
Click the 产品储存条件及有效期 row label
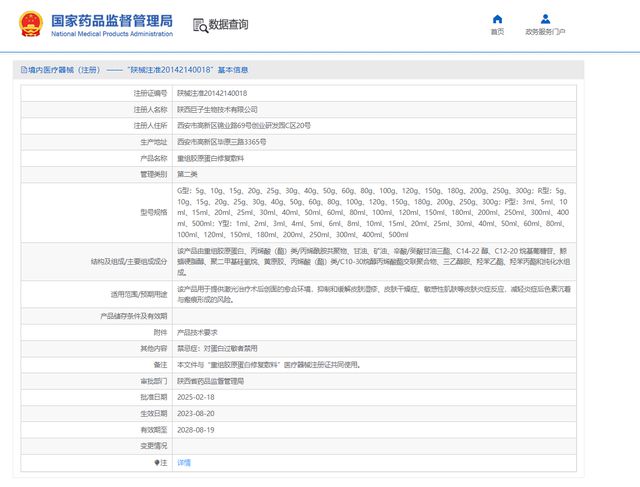pyautogui.click(x=134, y=316)
